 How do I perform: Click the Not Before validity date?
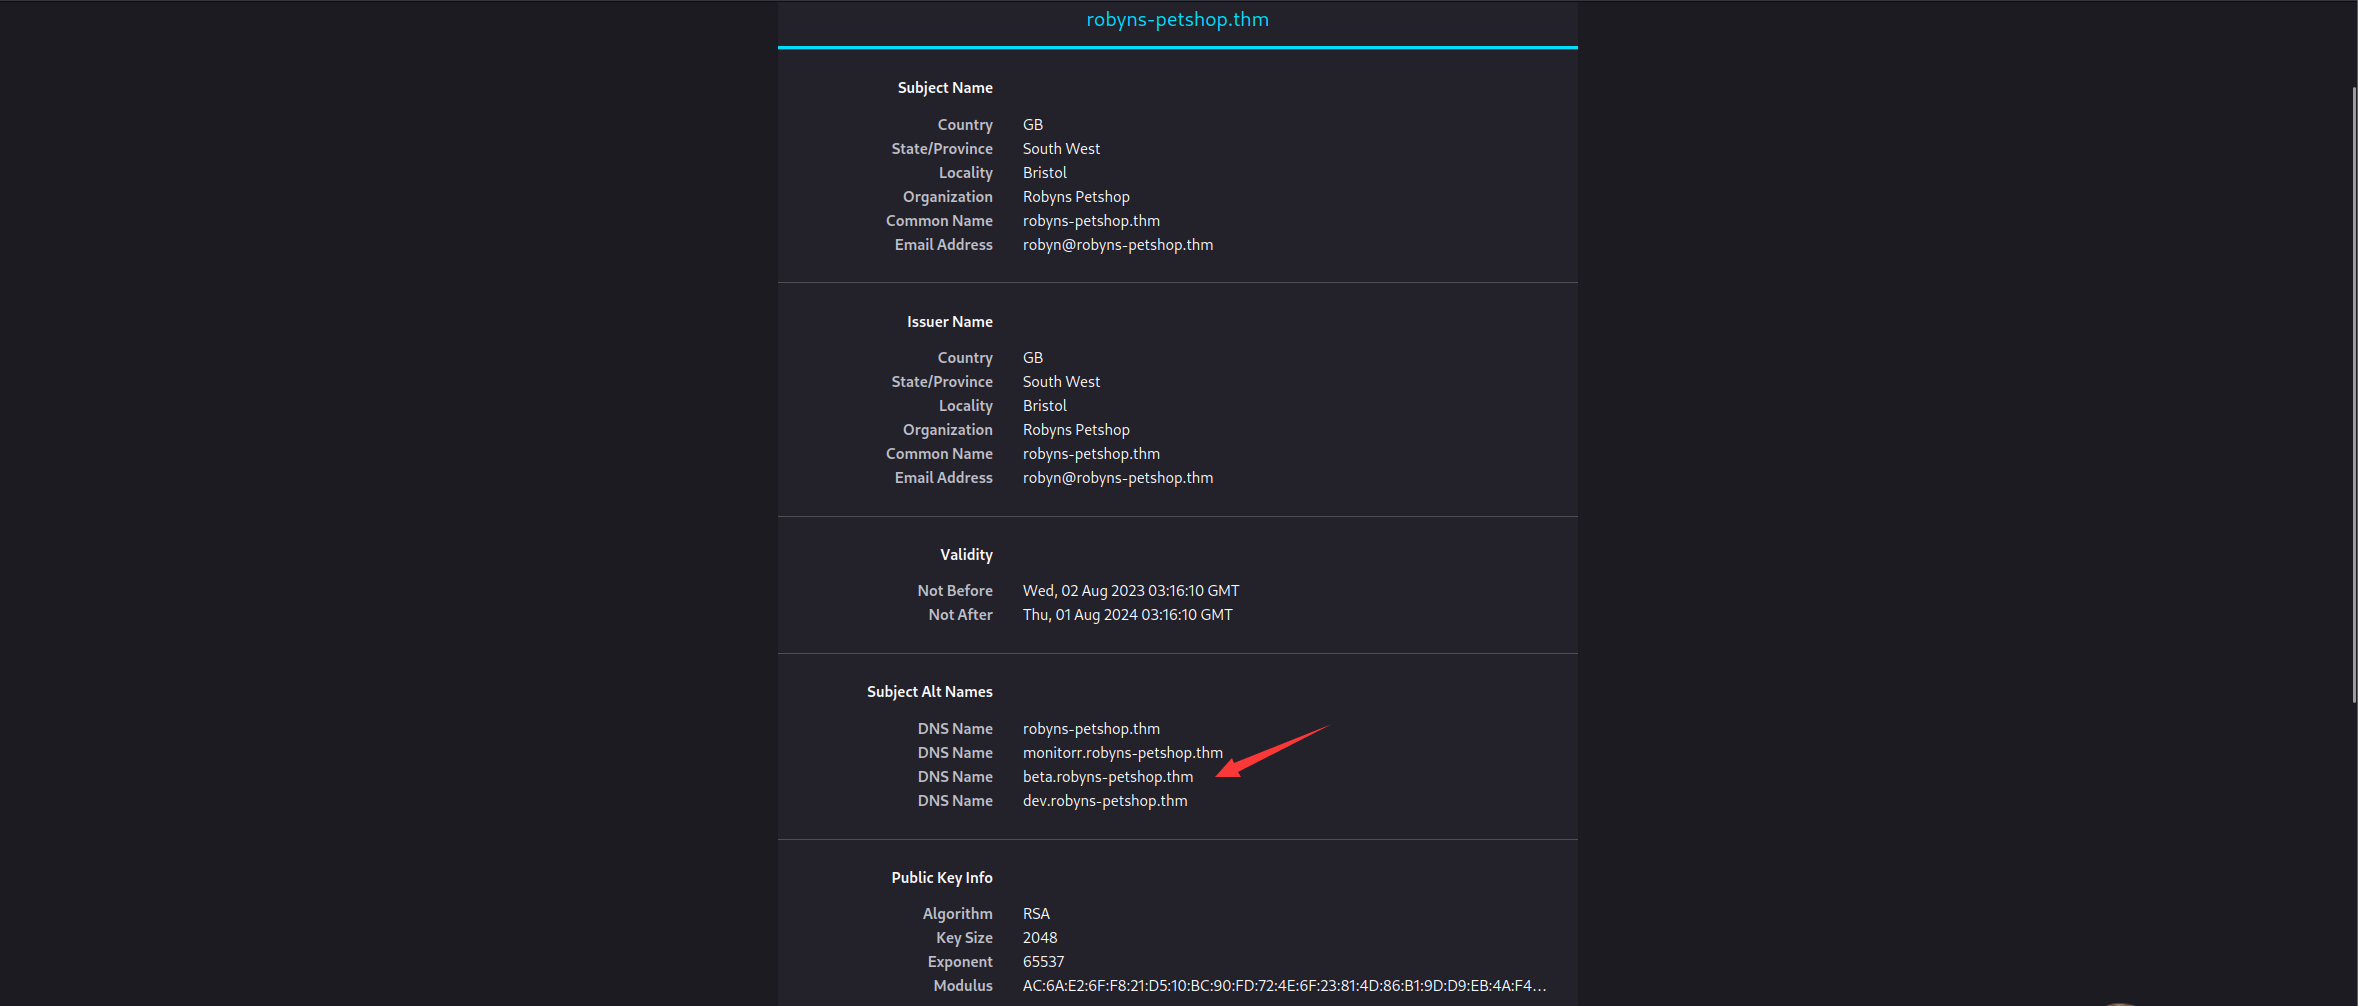1130,591
